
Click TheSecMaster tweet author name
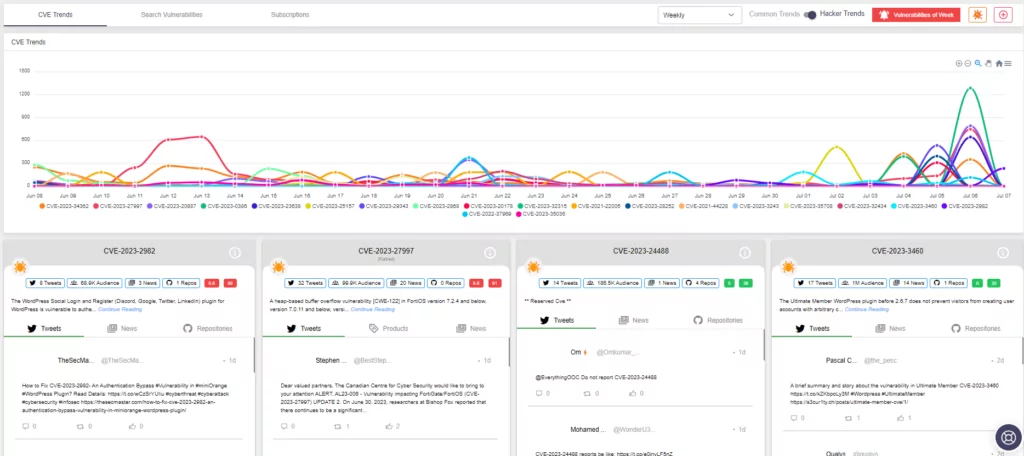click(x=75, y=361)
